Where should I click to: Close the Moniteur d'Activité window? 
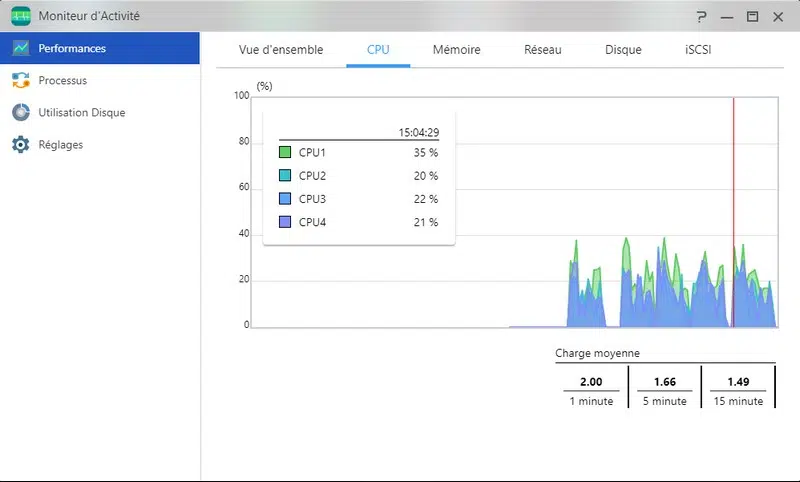click(x=778, y=17)
